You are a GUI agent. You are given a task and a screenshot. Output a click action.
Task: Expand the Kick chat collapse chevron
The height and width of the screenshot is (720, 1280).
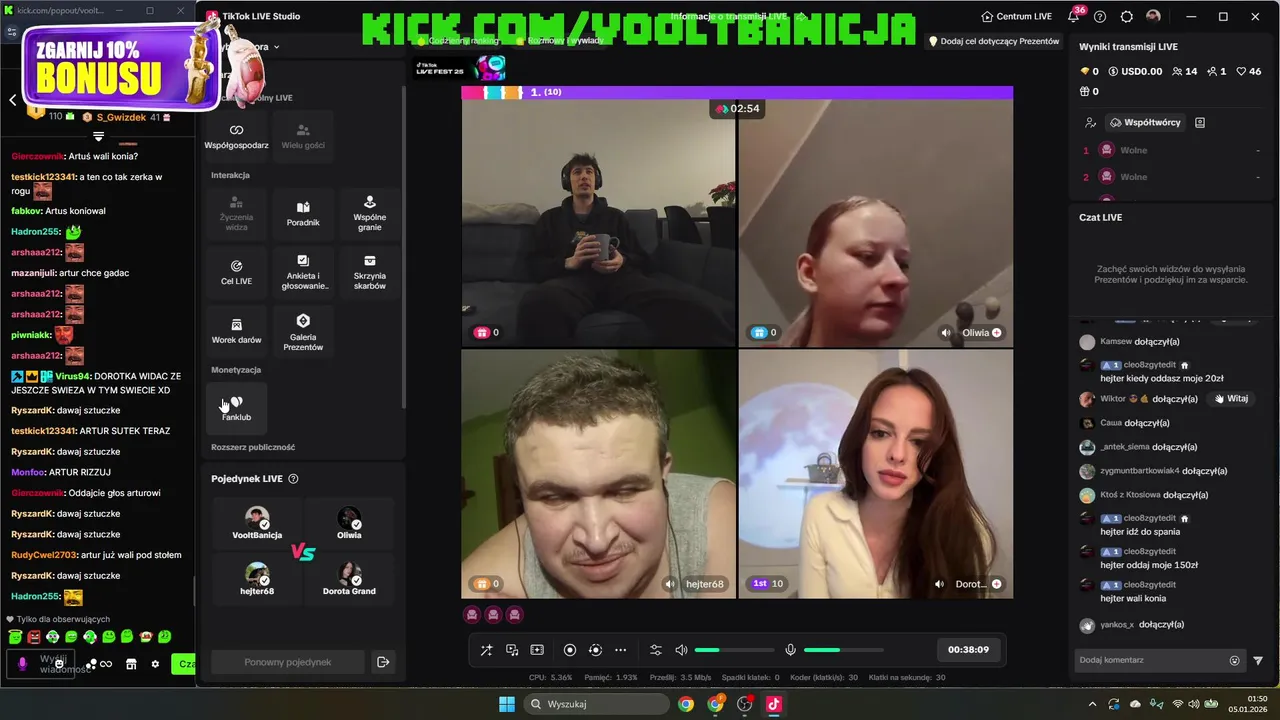pos(98,137)
